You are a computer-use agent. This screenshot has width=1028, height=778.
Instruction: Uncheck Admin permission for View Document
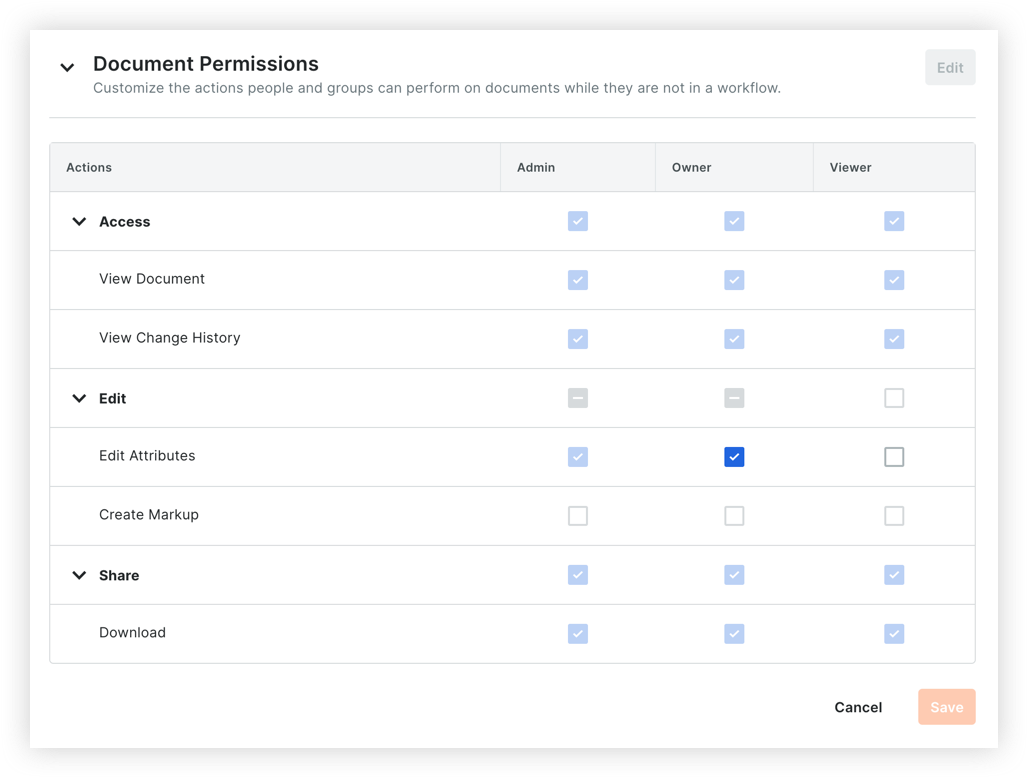578,280
